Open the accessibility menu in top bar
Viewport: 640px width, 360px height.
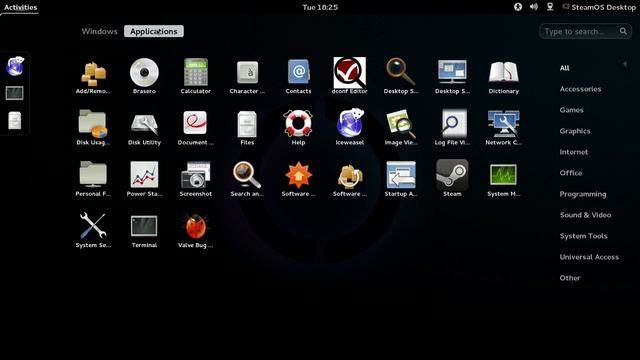(518, 7)
